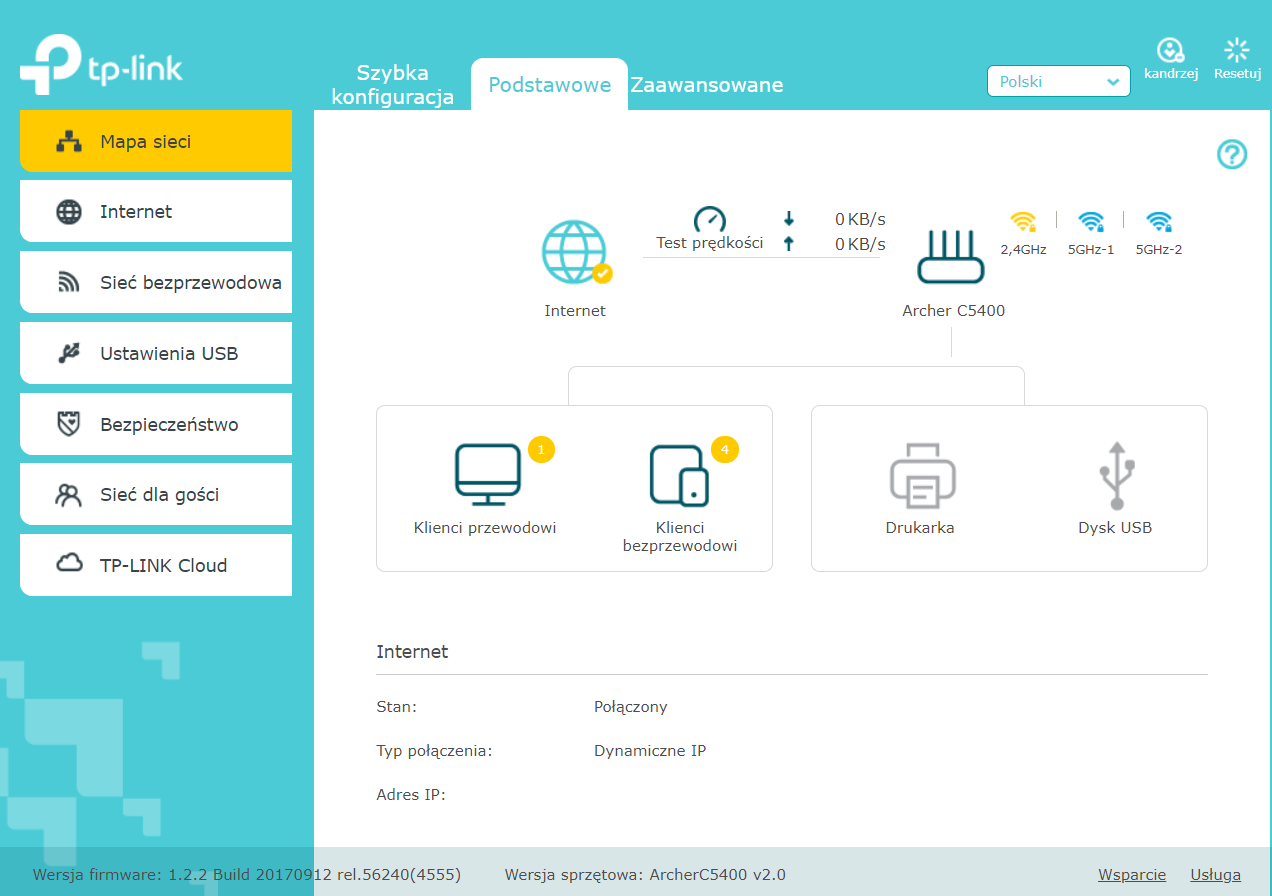1272x896 pixels.
Task: Click the Wsparcie link in footer
Action: point(1131,875)
